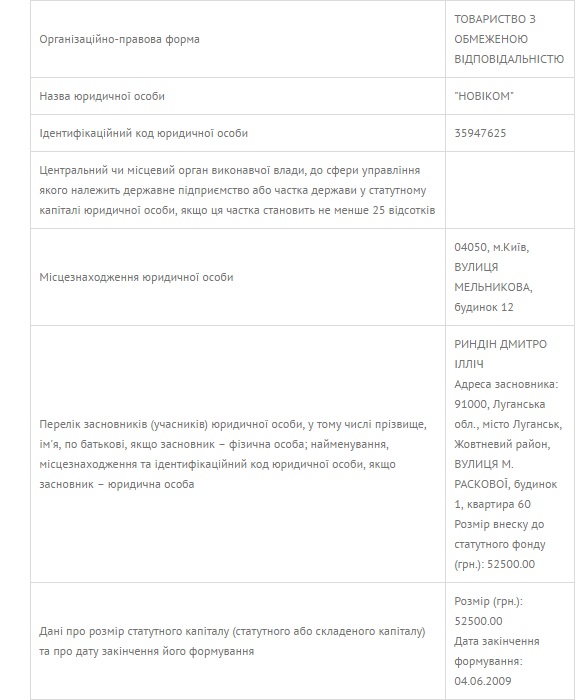Click 'Місцезнаходження юридичної особи' label
Image resolution: width=577 pixels, height=700 pixels.
pos(136,277)
